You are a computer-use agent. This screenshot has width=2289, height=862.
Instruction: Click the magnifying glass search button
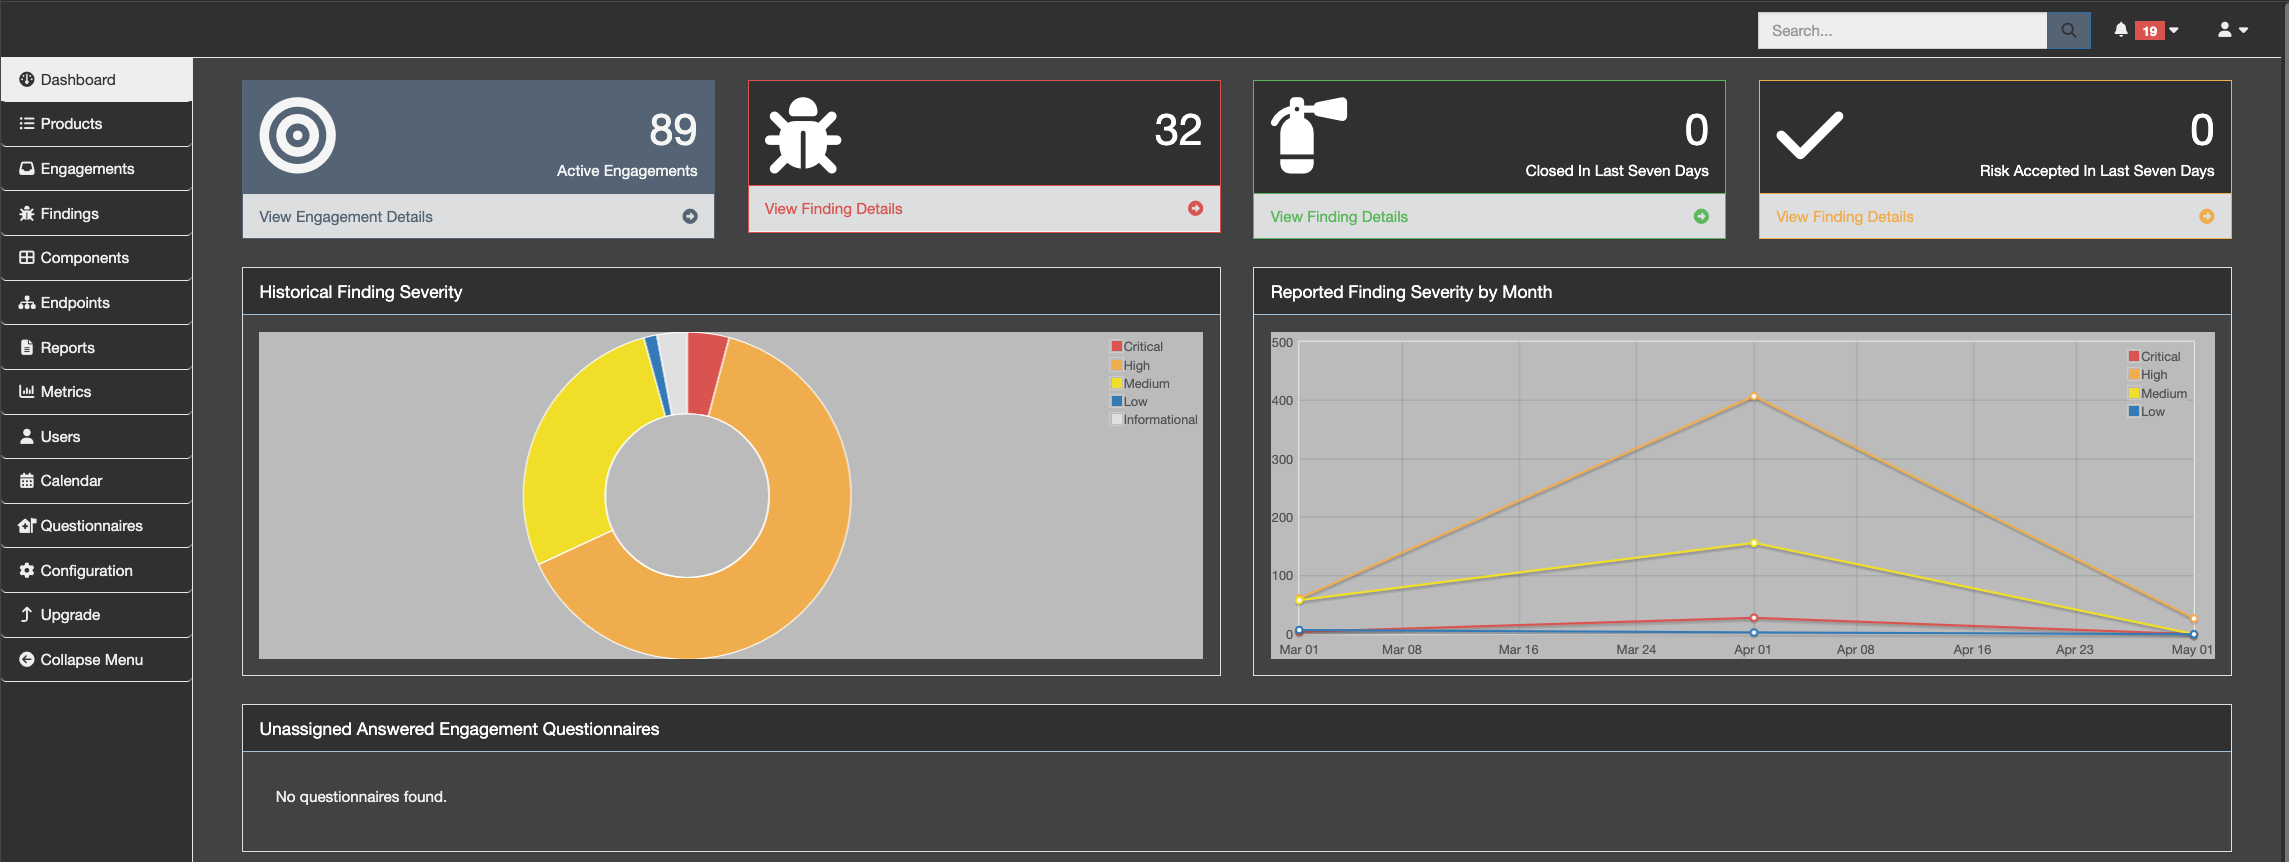pyautogui.click(x=2068, y=31)
